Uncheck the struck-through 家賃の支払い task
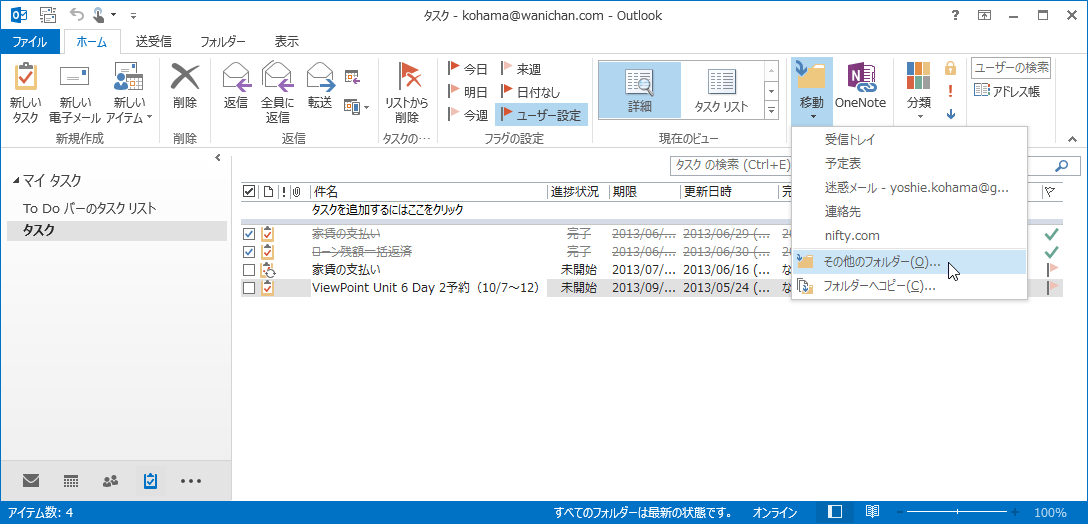1088x524 pixels. click(x=249, y=234)
